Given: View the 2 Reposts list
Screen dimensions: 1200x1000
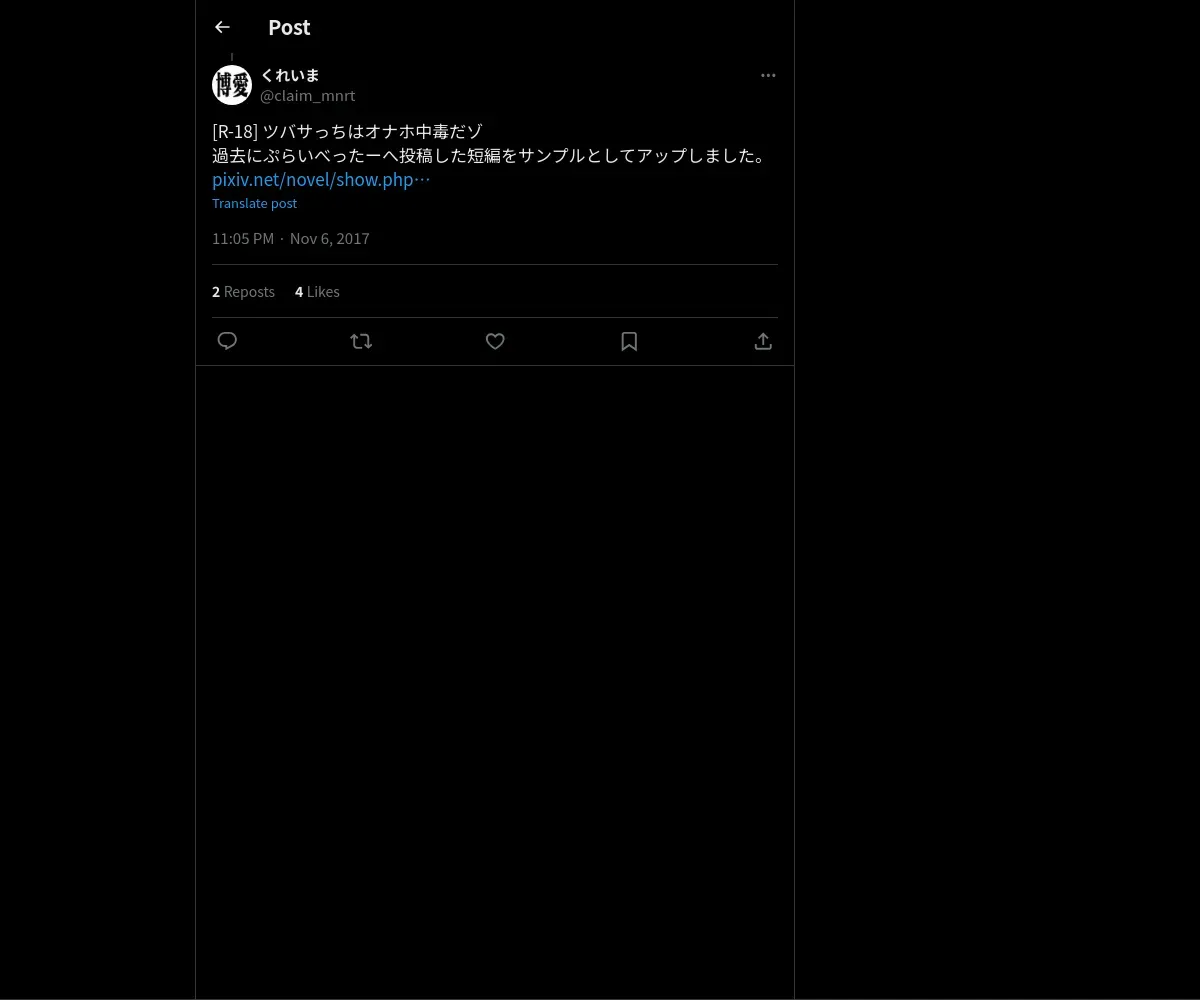Looking at the screenshot, I should 243,292.
